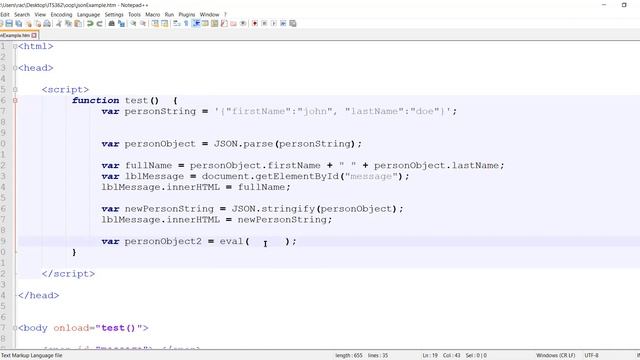Click 'Text Markup Language file' status text
640x360 pixels.
(x=32, y=356)
